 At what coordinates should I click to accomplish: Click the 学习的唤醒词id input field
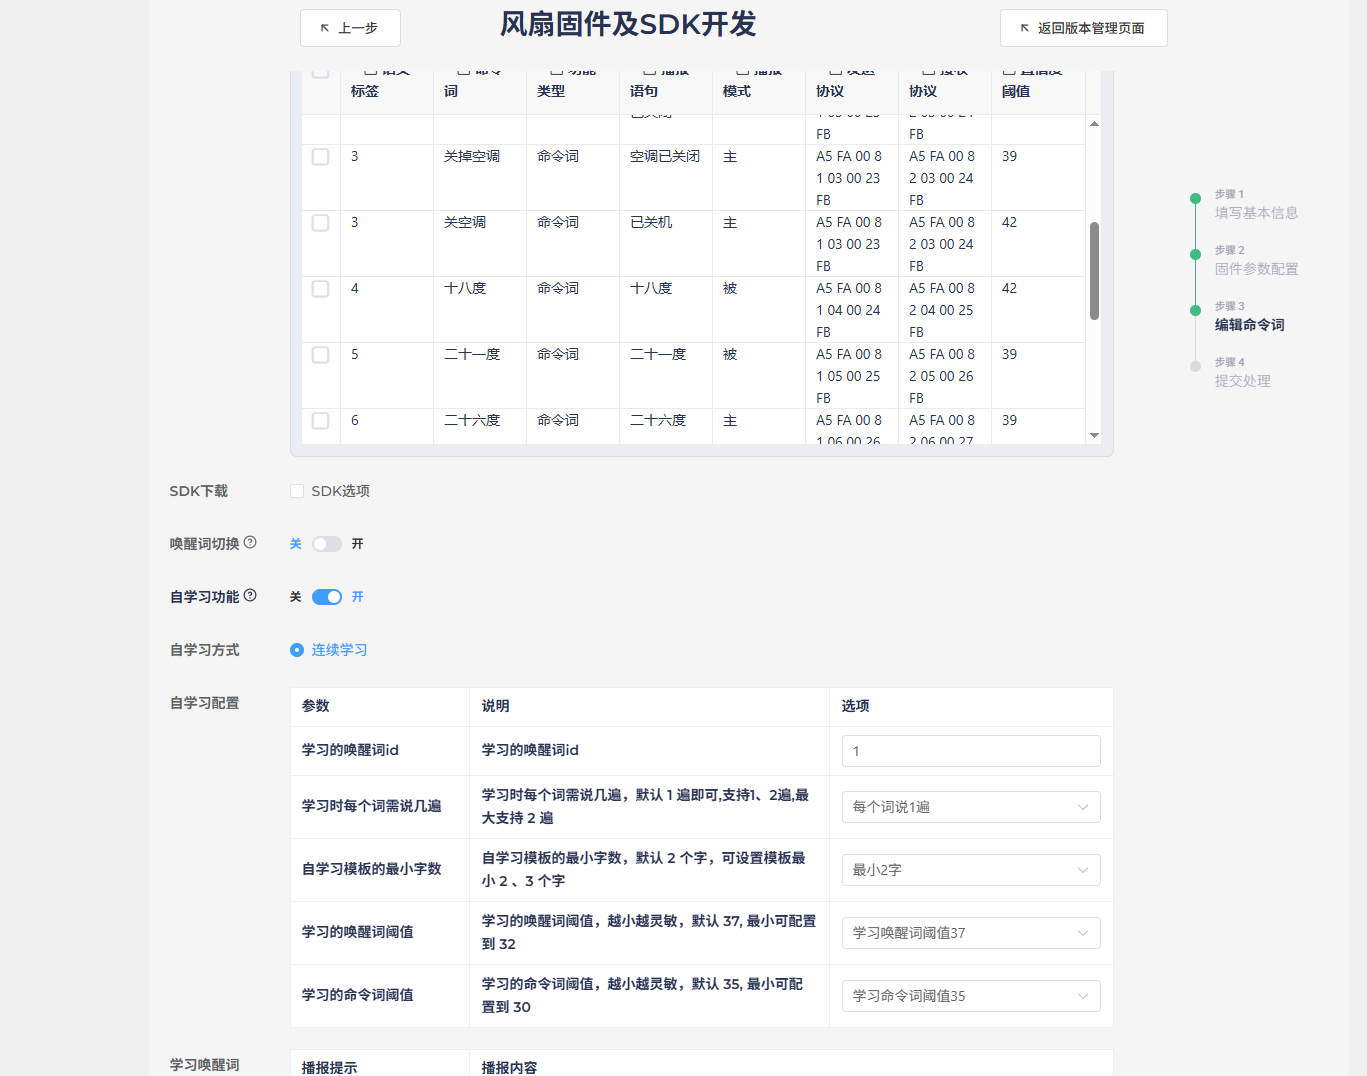point(970,751)
